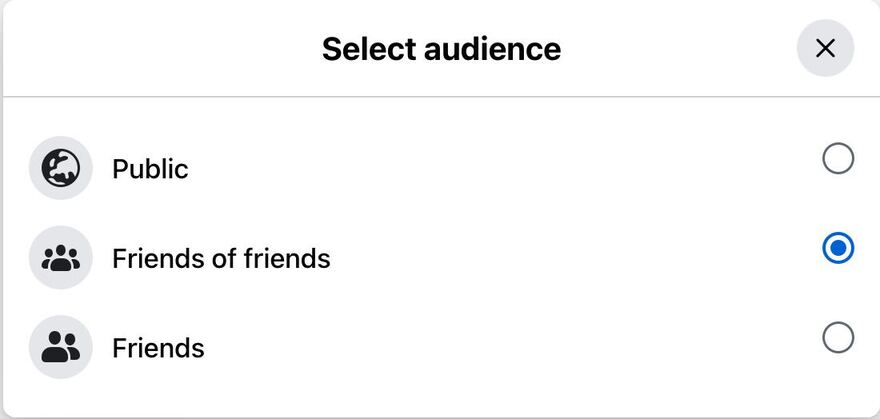Select the Public radio button
The width and height of the screenshot is (880, 419).
coord(838,158)
